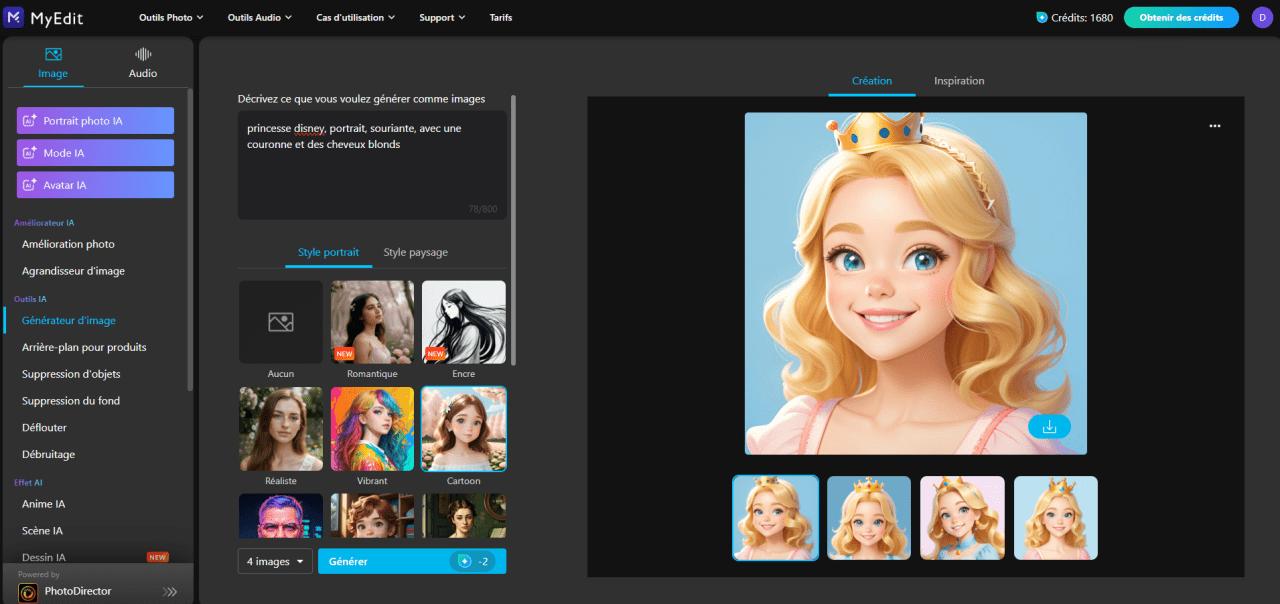Viewport: 1280px width, 604px height.
Task: Expand the Support menu
Action: tap(441, 17)
